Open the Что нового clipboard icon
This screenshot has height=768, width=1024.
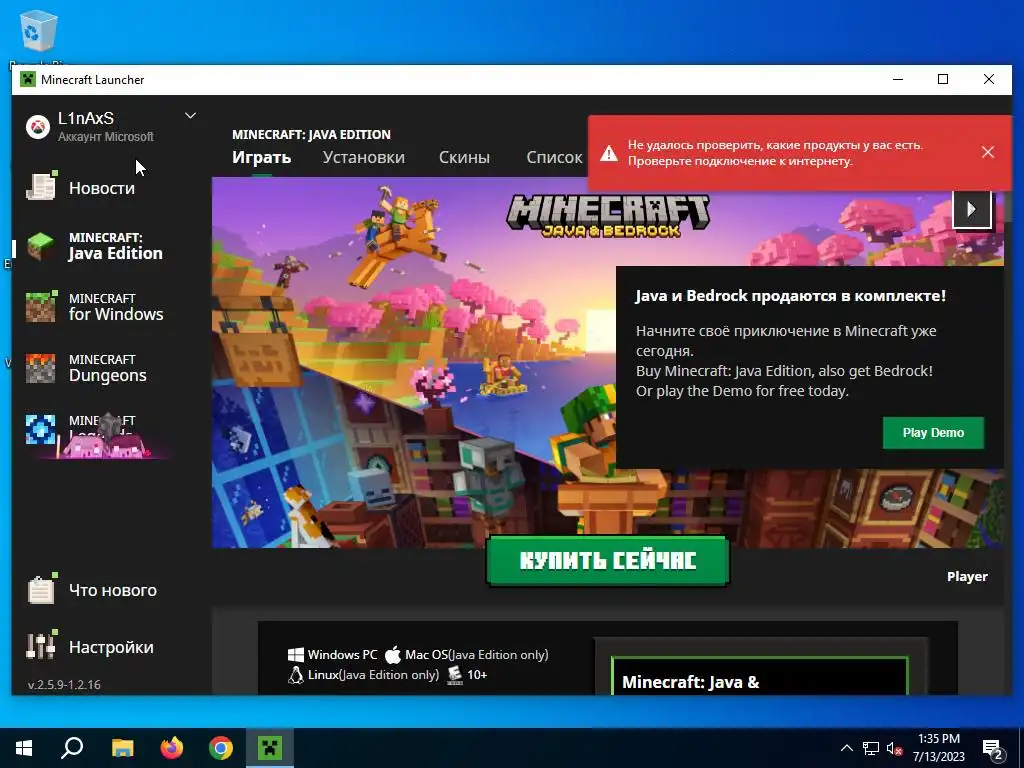(41, 589)
